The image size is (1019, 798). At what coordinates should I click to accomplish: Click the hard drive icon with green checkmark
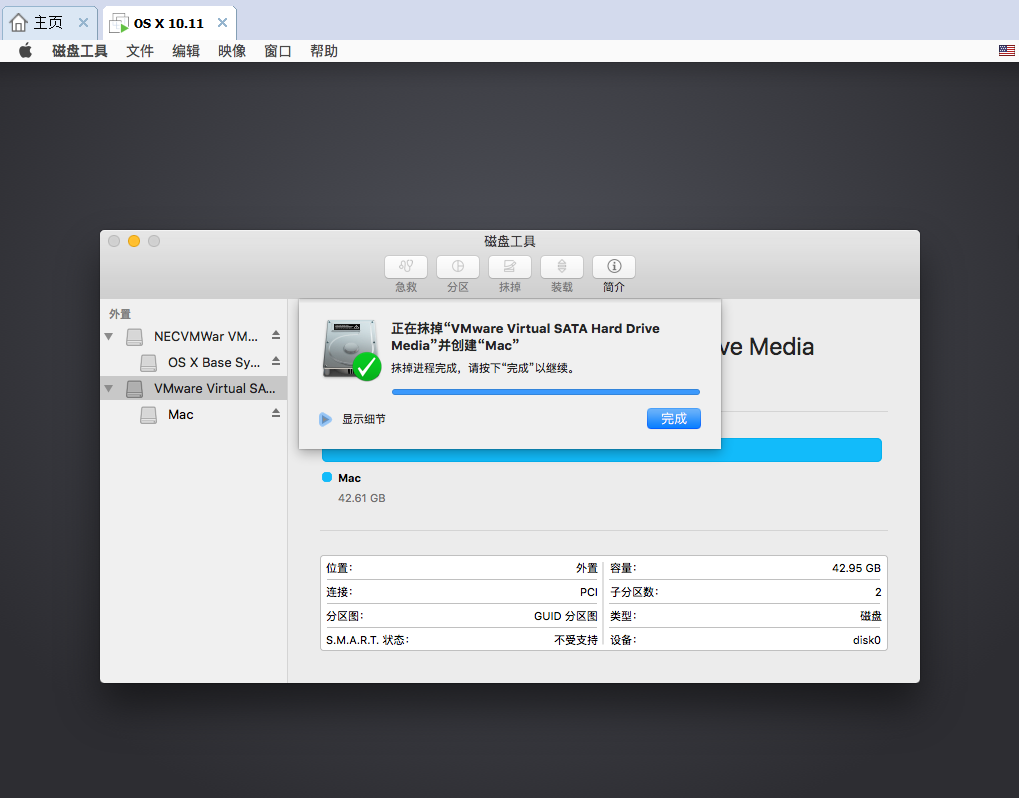click(352, 350)
